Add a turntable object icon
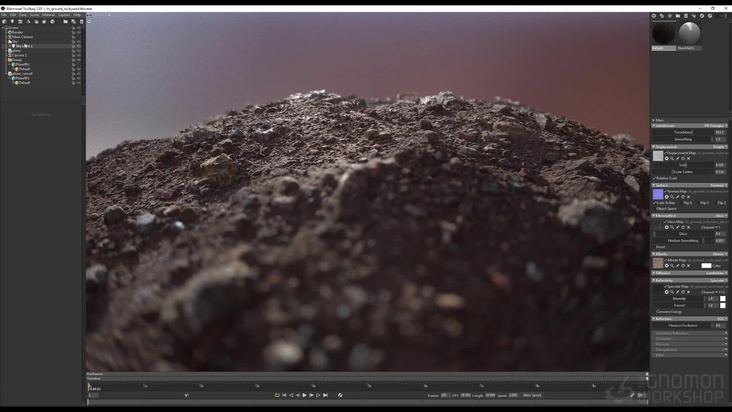Screen dimensions: 732x412 click(x=44, y=21)
